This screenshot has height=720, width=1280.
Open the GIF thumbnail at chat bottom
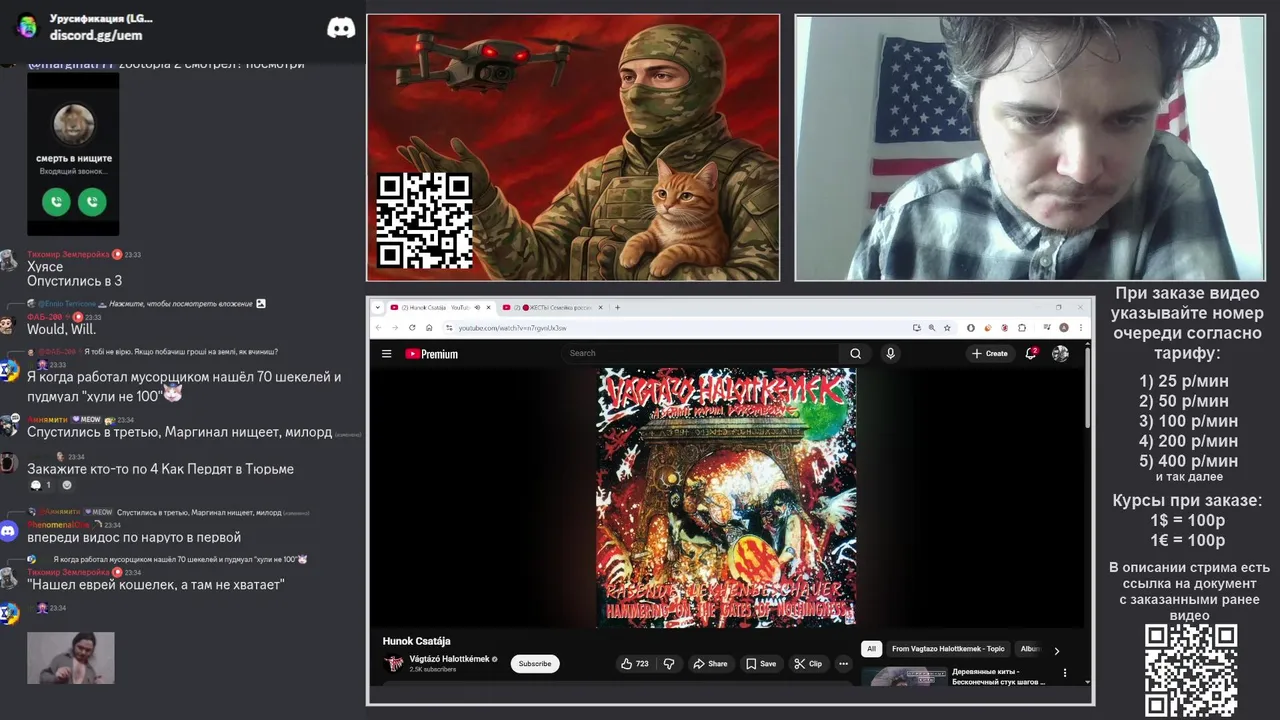71,658
